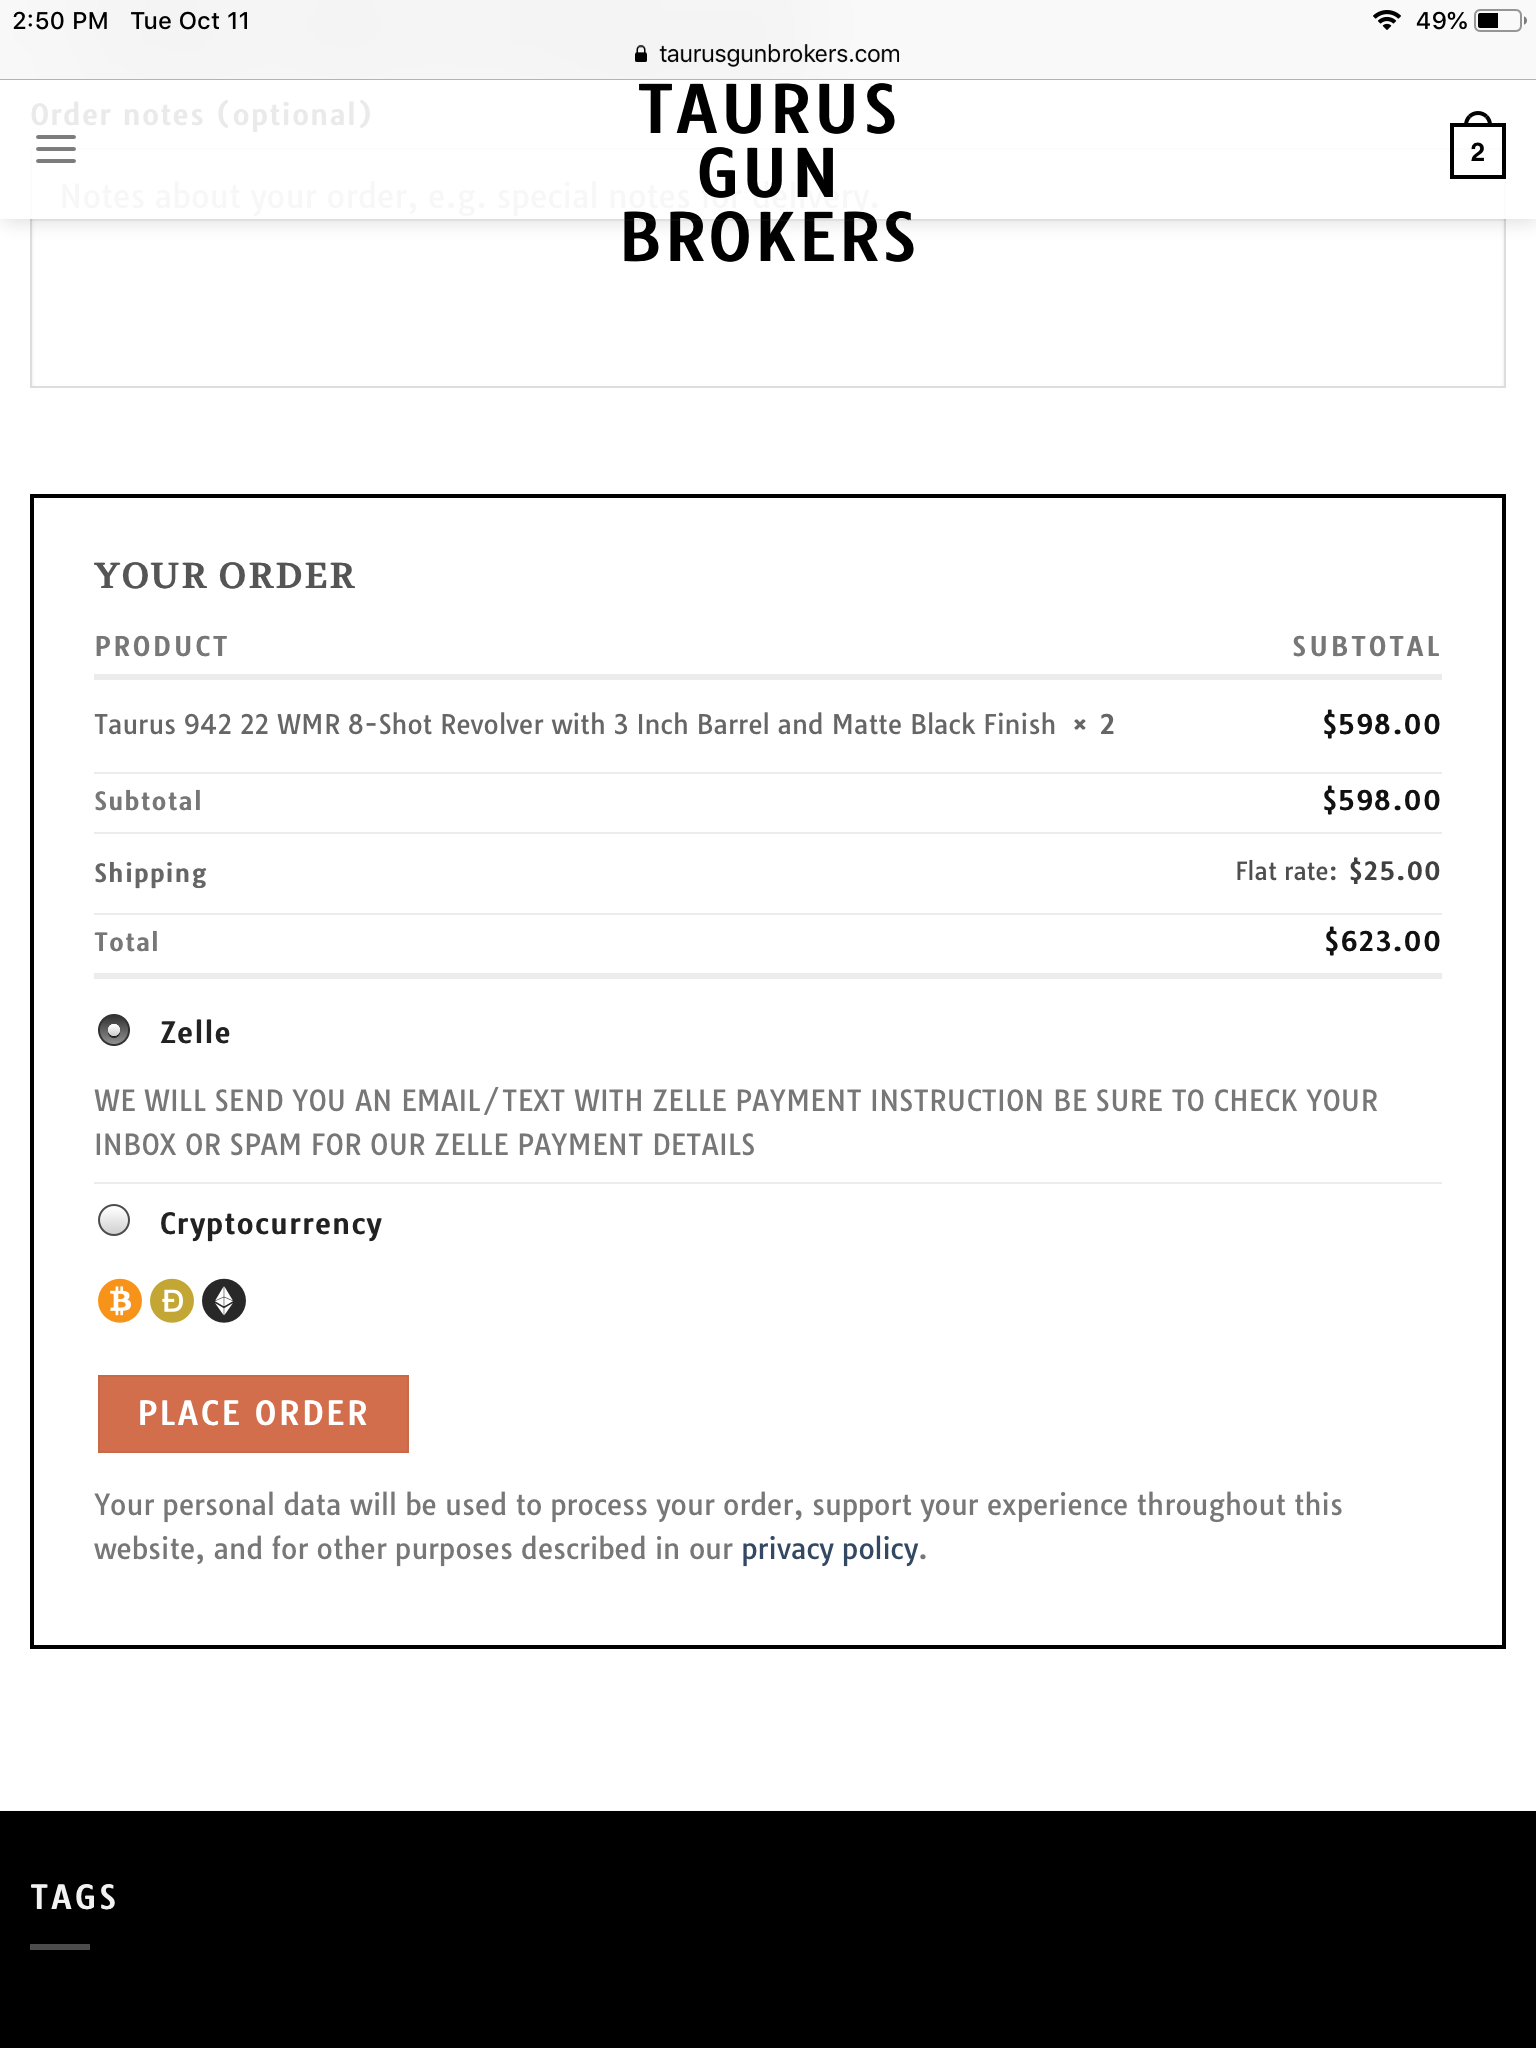Tap the Wi-Fi status icon
This screenshot has width=1536, height=2048.
point(1386,20)
